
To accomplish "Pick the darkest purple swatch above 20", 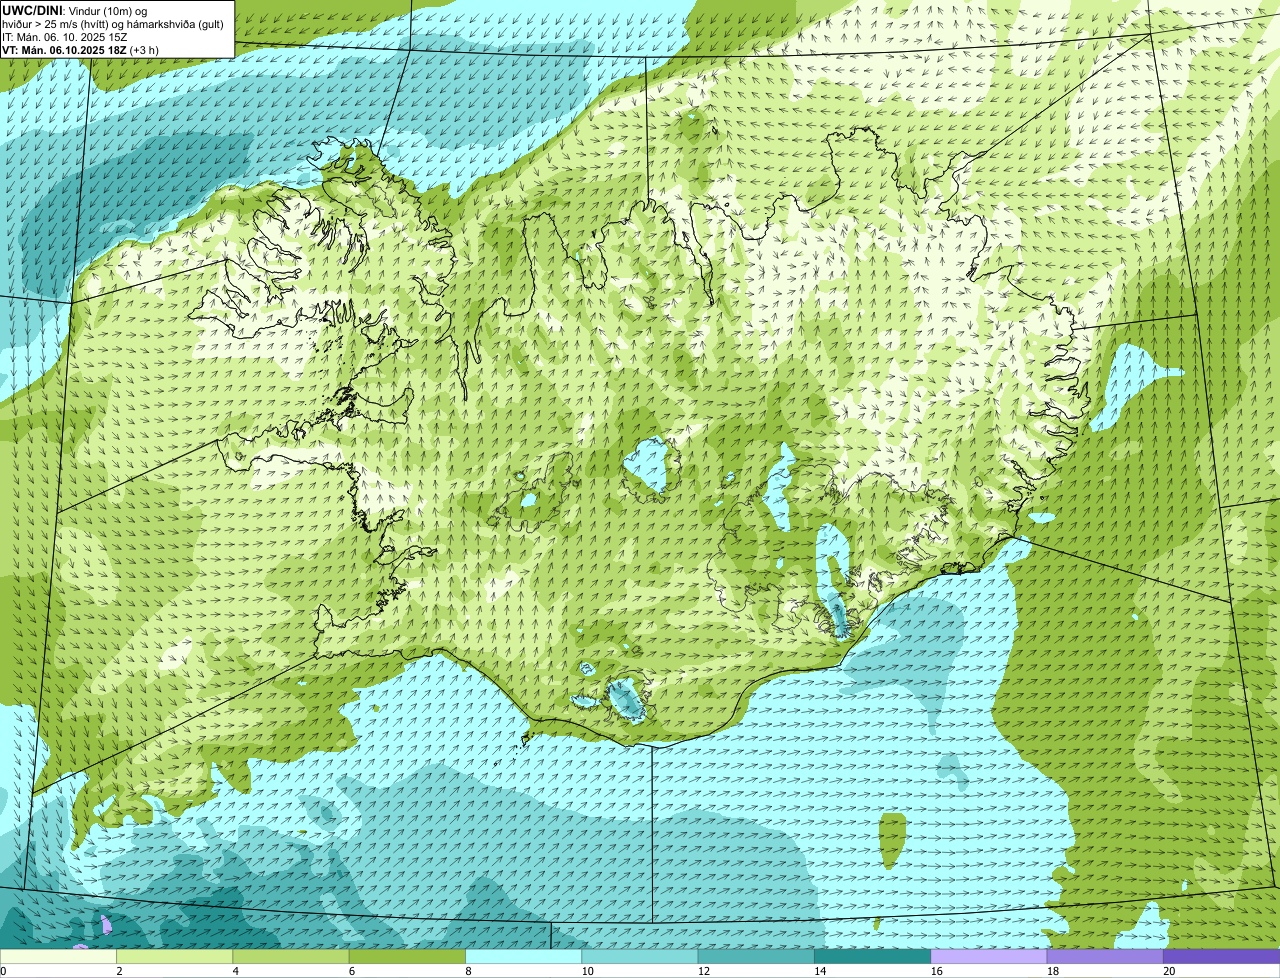I will pyautogui.click(x=1221, y=957).
